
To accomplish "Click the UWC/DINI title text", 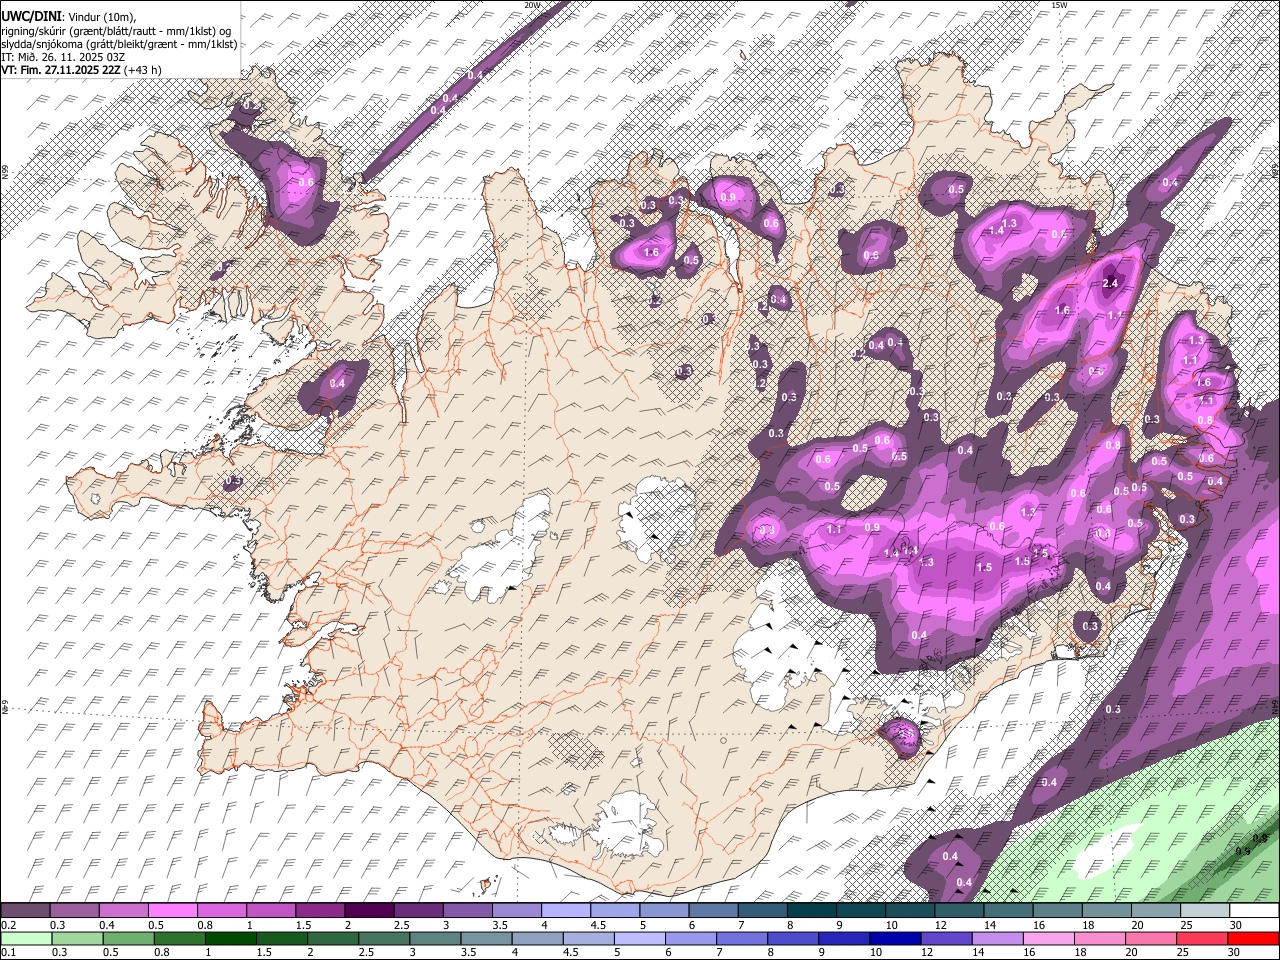I will pyautogui.click(x=31, y=17).
